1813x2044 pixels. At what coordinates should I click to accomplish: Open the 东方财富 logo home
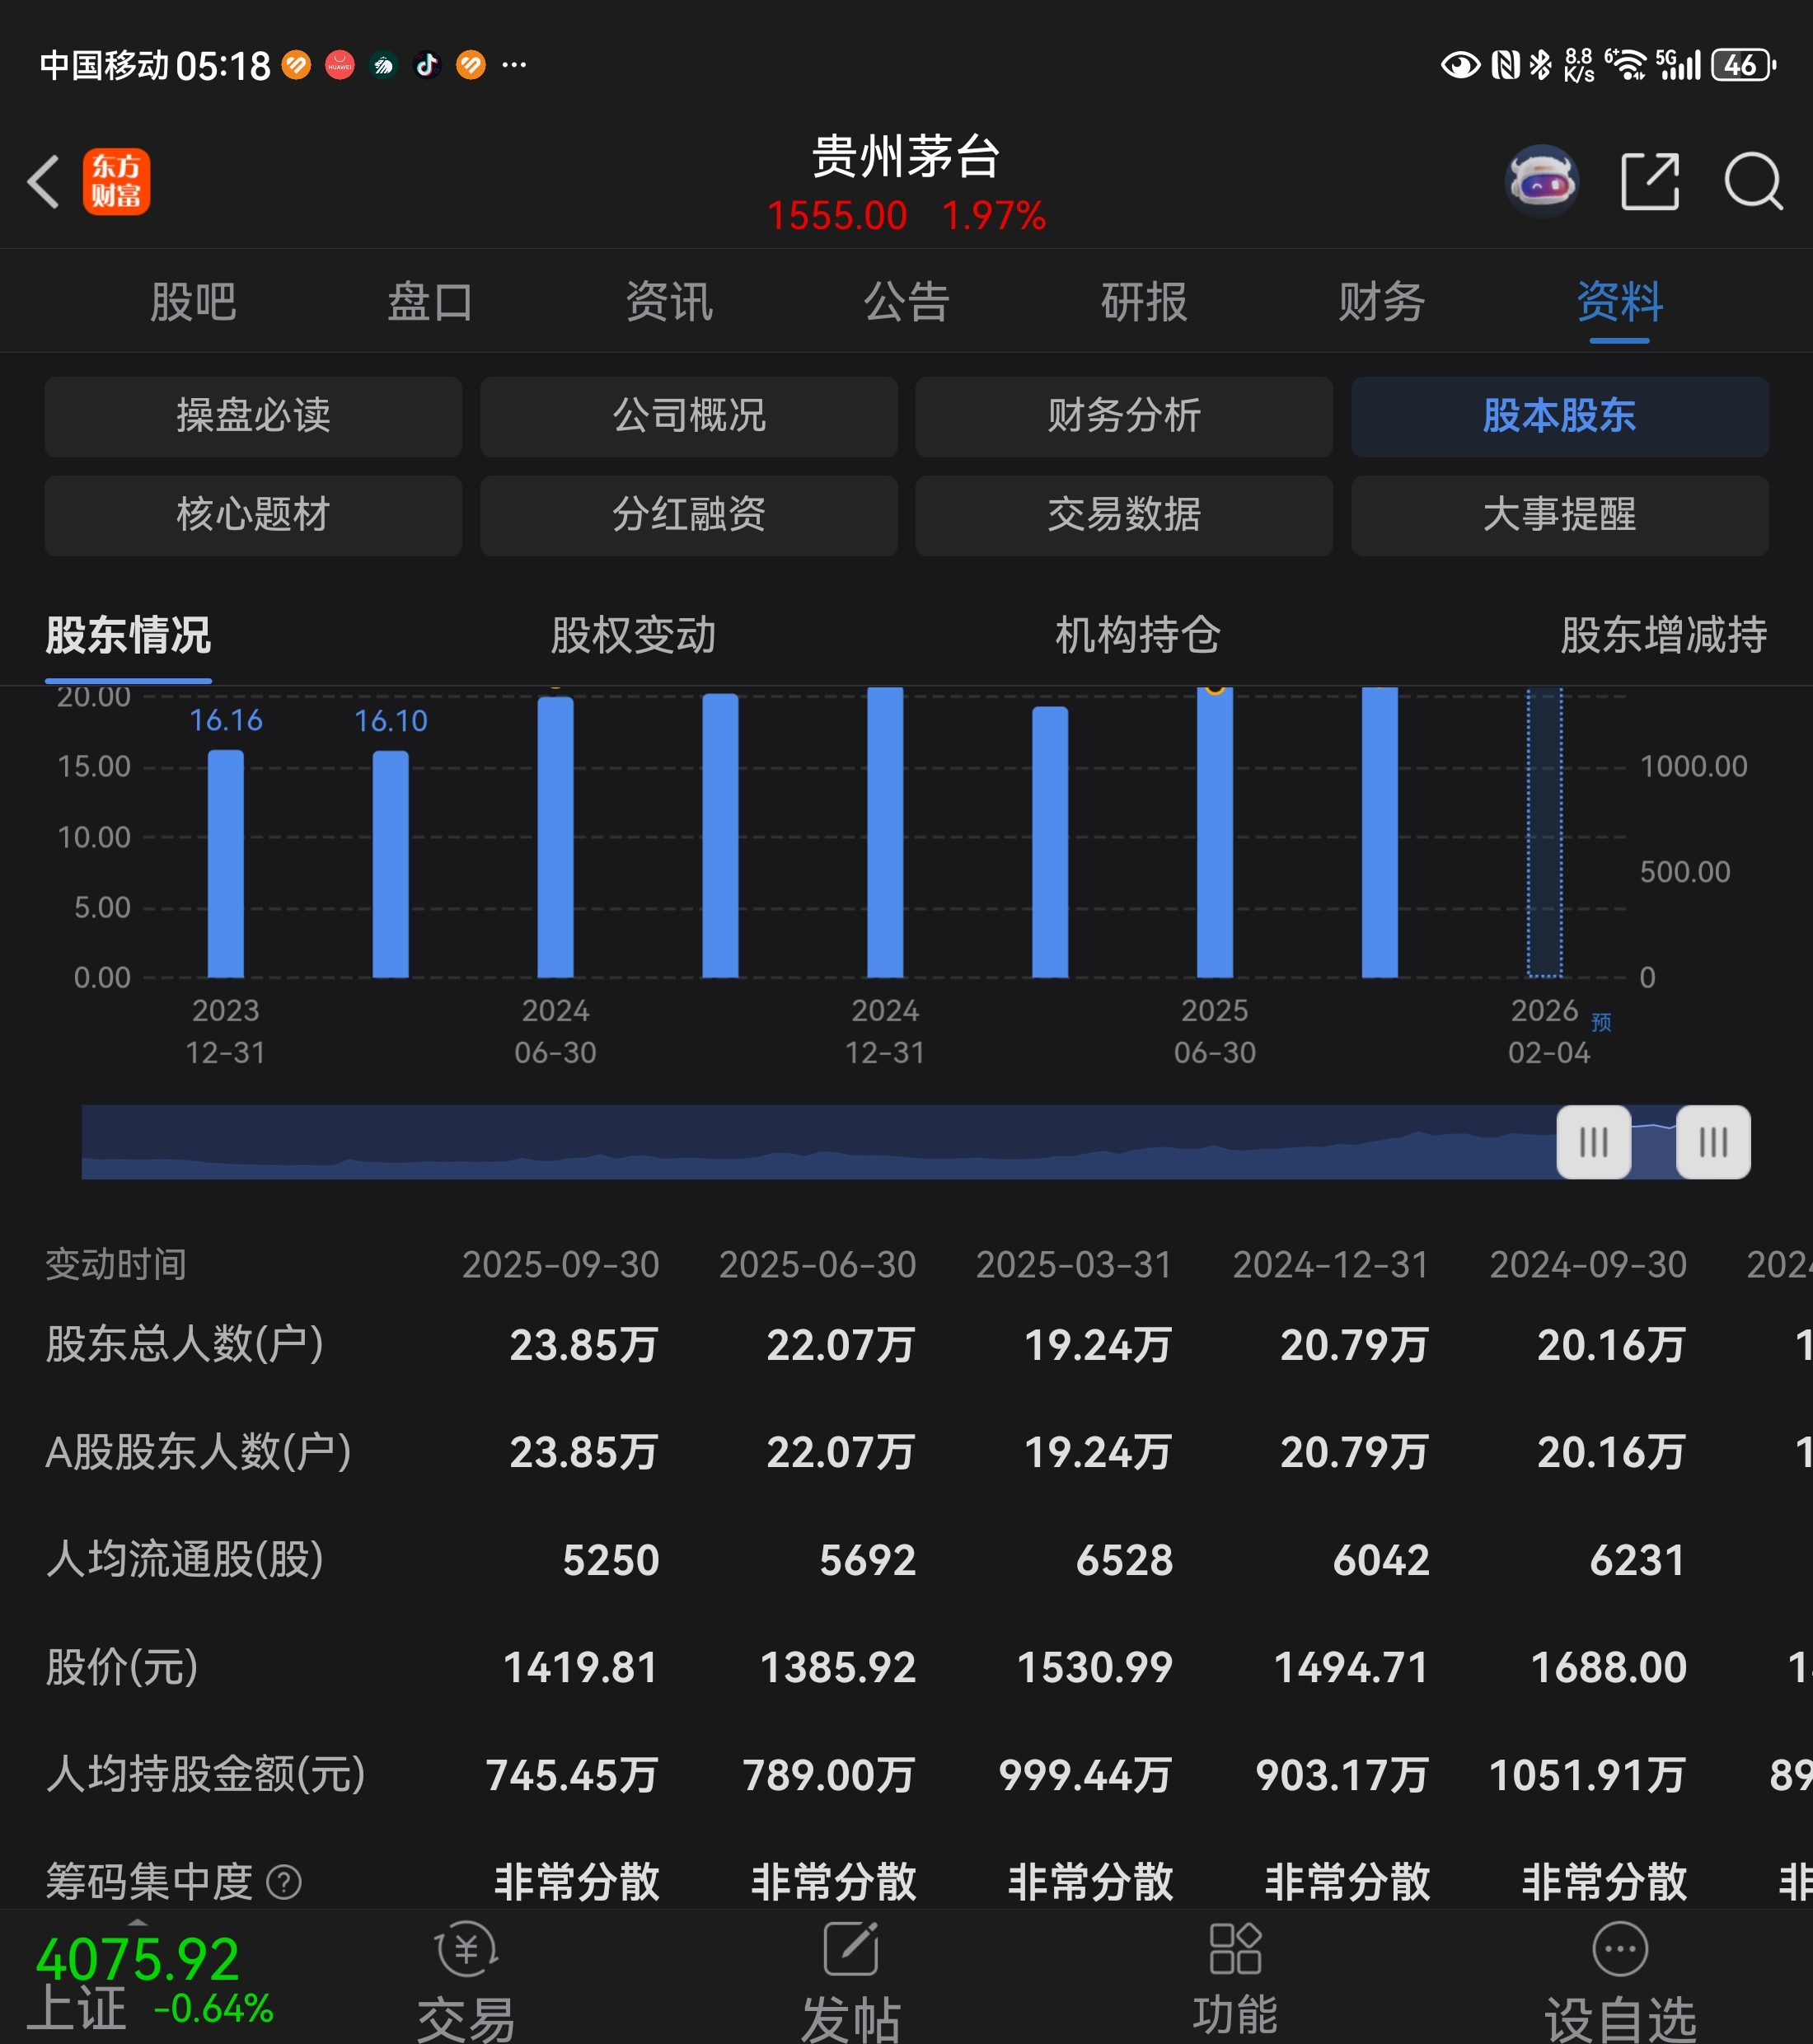116,182
